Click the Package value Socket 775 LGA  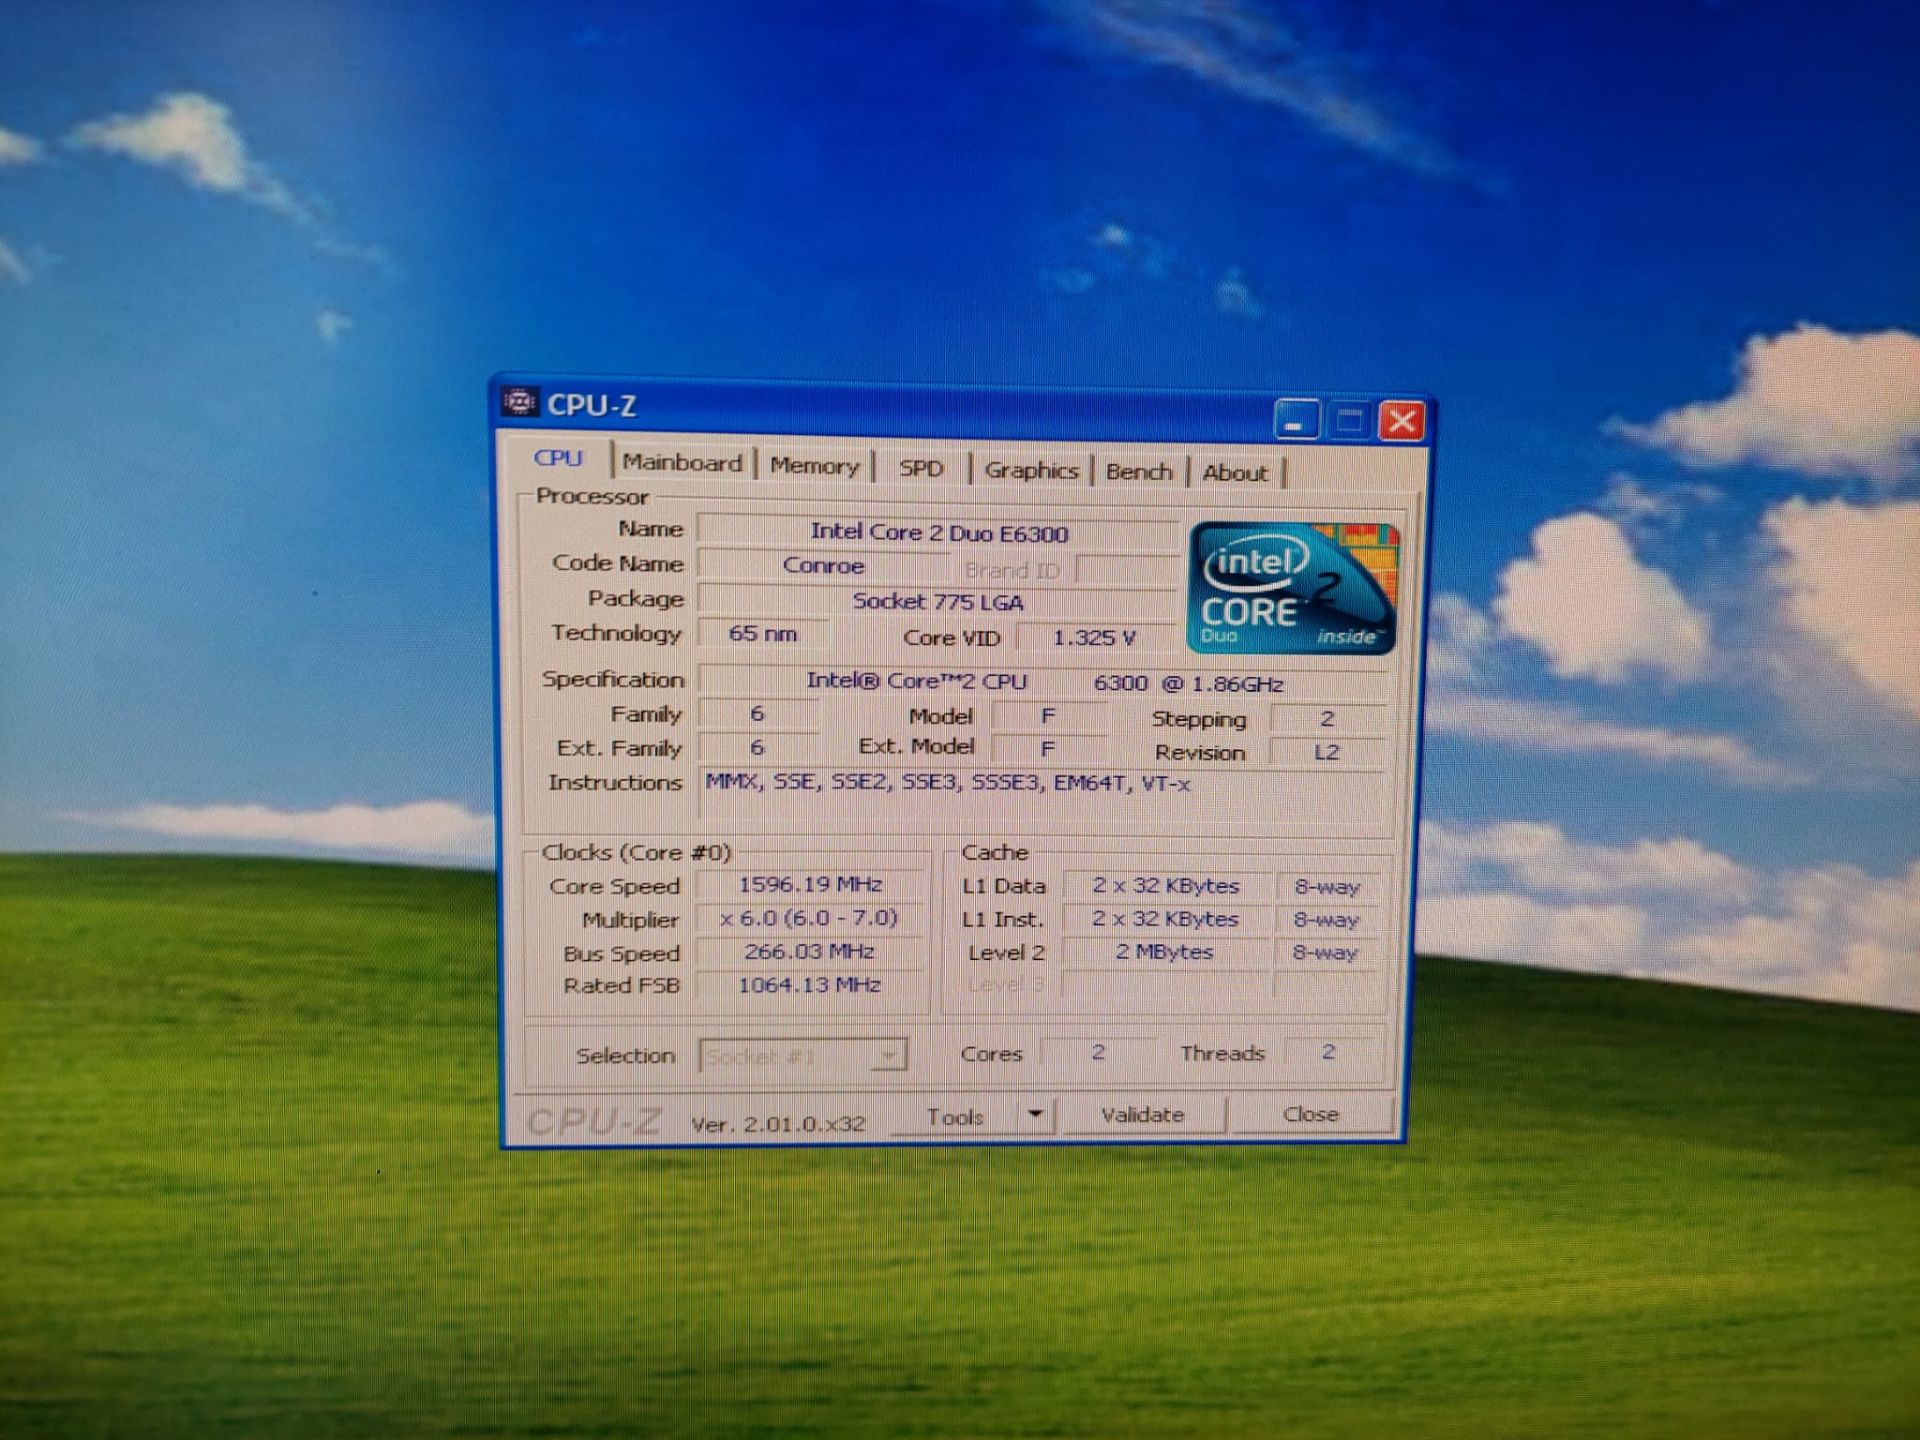(x=938, y=601)
